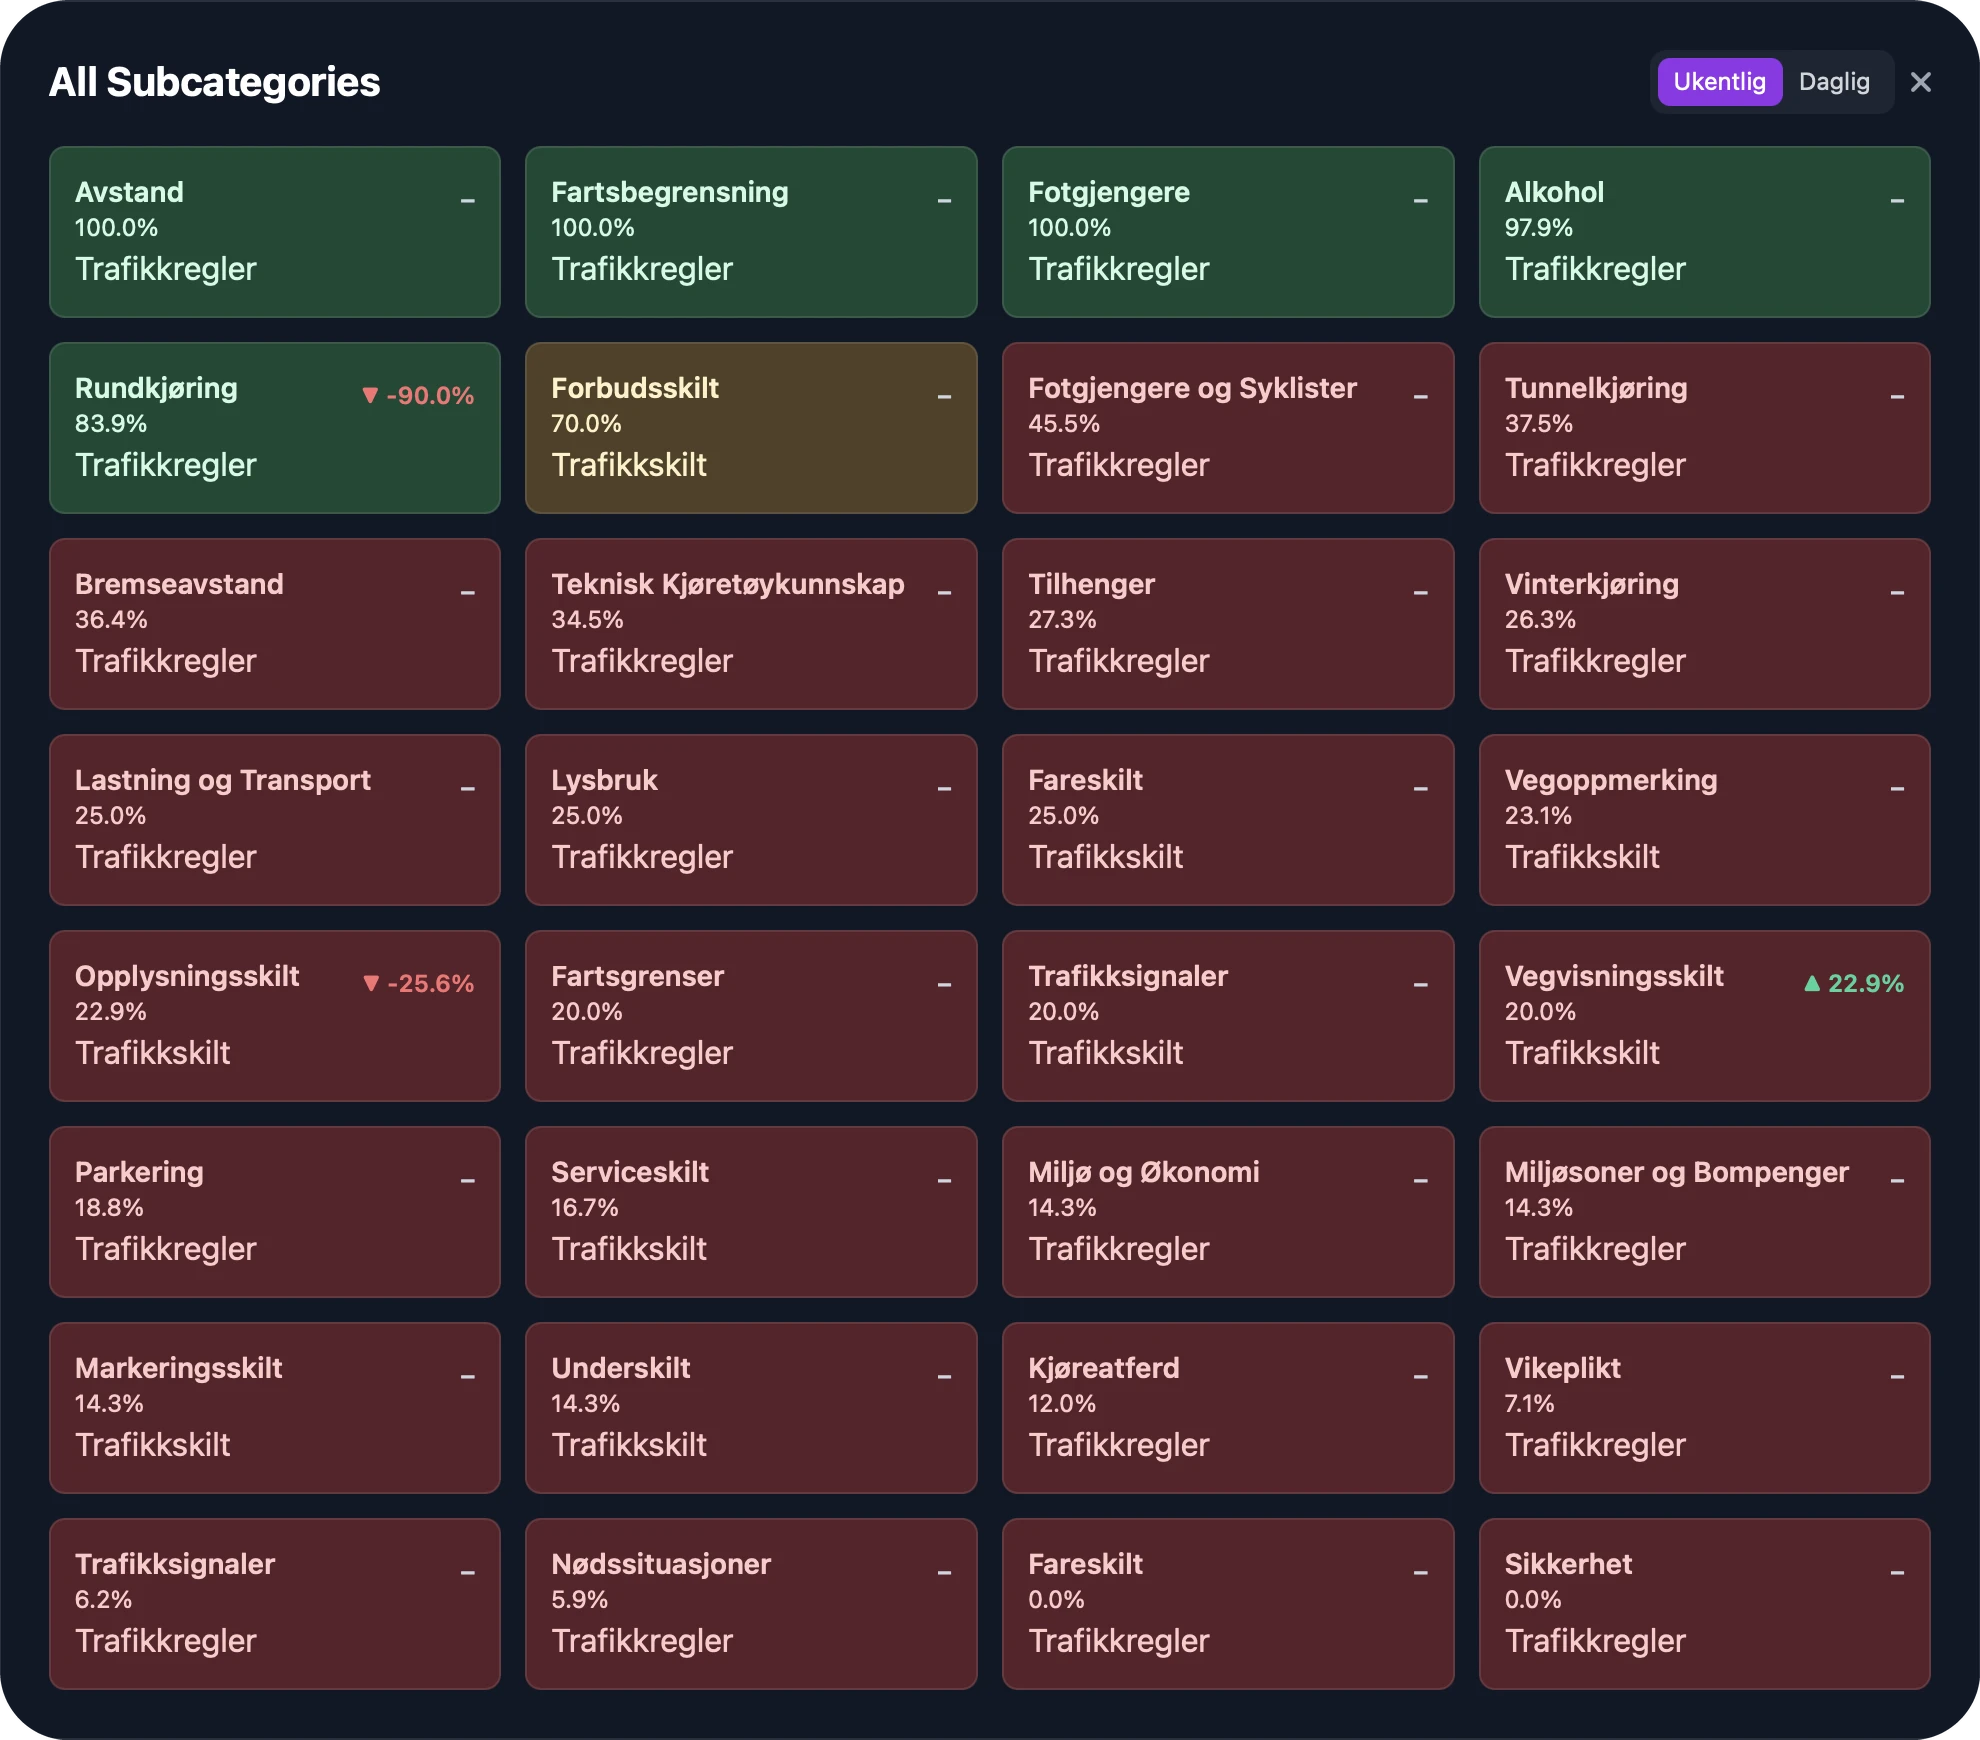Collapse the Fartsbegrensning card
The height and width of the screenshot is (1740, 1980).
click(x=944, y=201)
